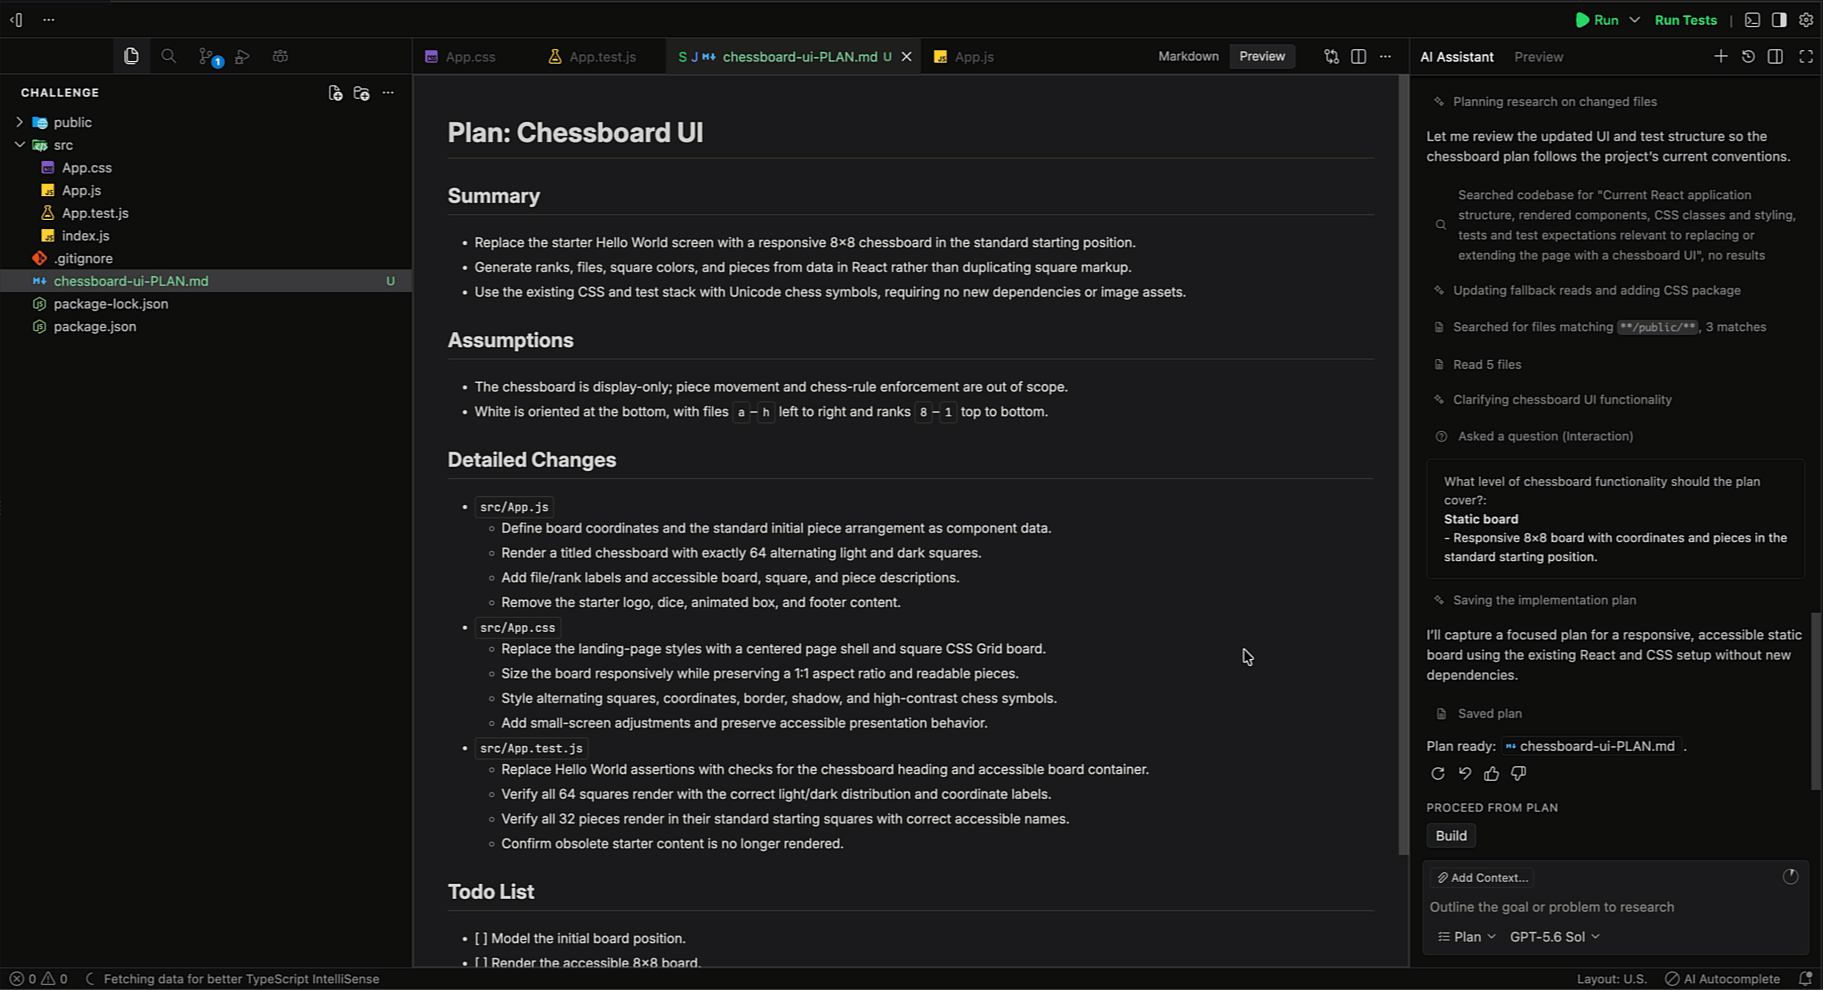Open AI Assistant chat history
The width and height of the screenshot is (1823, 990).
pos(1748,57)
